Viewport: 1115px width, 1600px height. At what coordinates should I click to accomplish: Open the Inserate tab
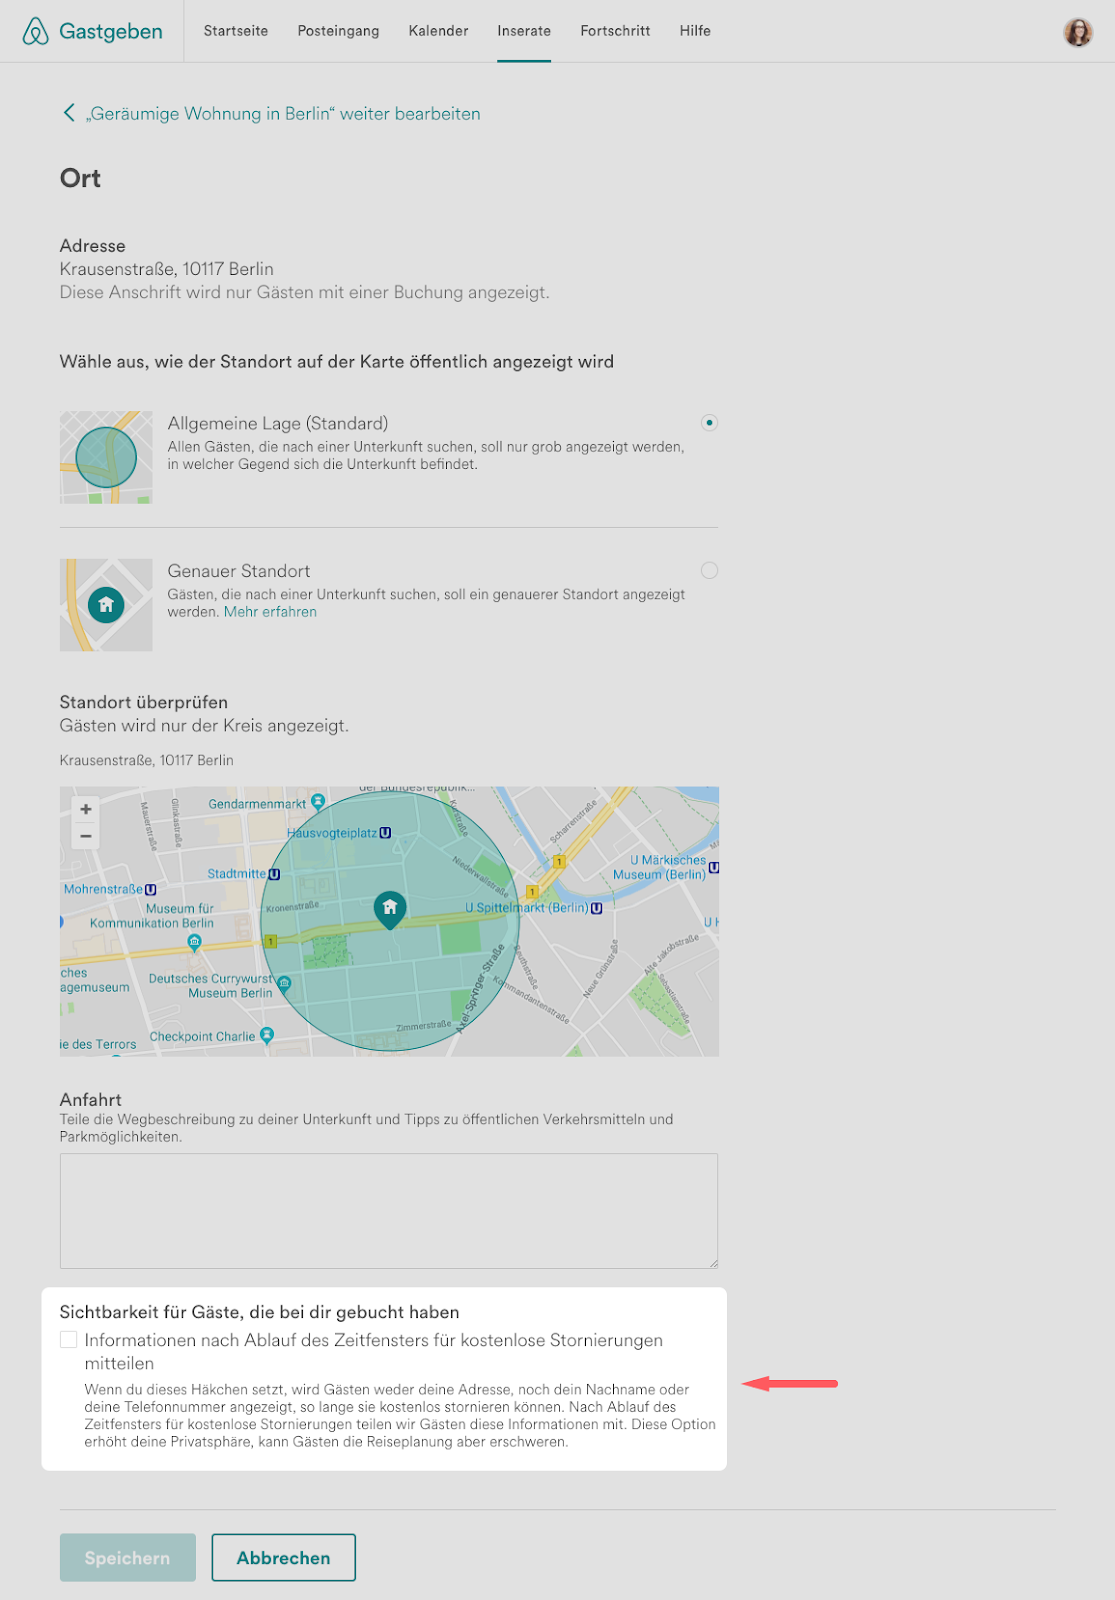coord(524,31)
